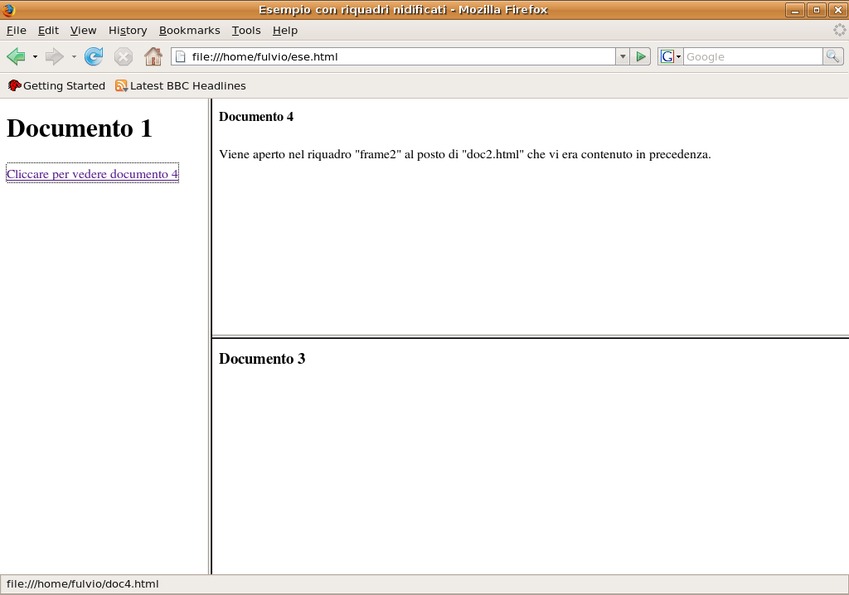Click the green Go button

pos(641,56)
